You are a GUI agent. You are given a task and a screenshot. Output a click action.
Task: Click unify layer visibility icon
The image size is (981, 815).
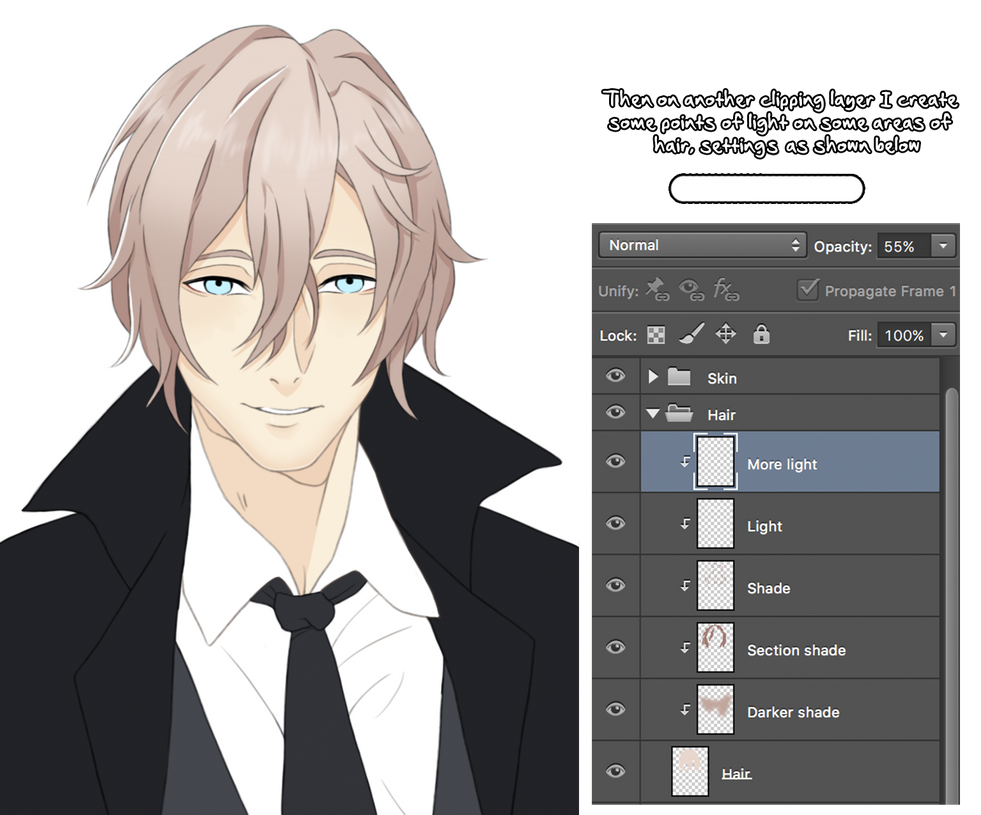[692, 290]
